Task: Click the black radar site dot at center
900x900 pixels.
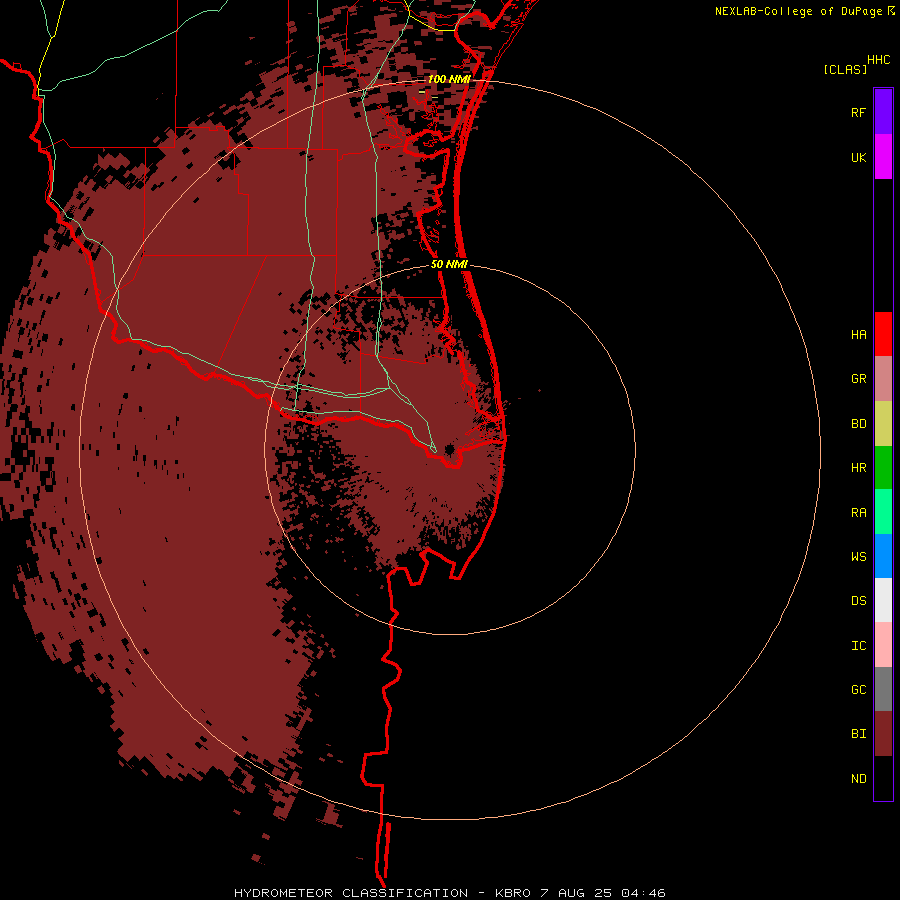Action: click(x=449, y=449)
